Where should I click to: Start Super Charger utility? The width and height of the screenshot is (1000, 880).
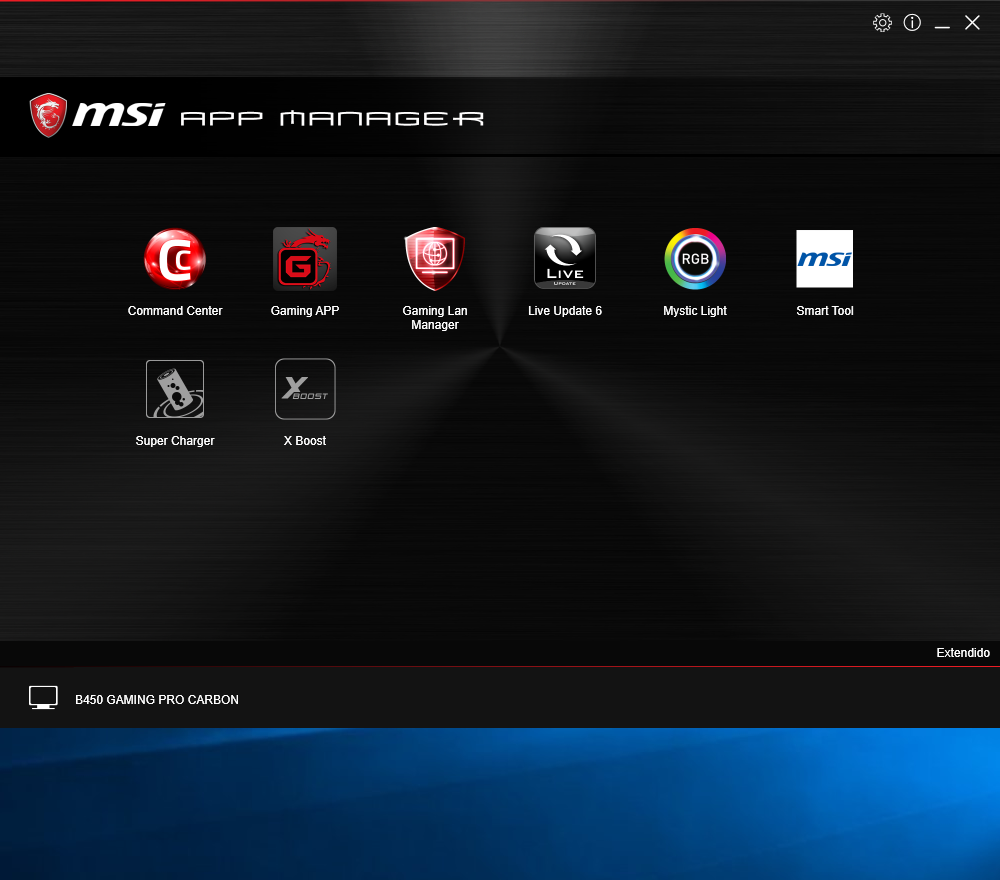coord(175,389)
